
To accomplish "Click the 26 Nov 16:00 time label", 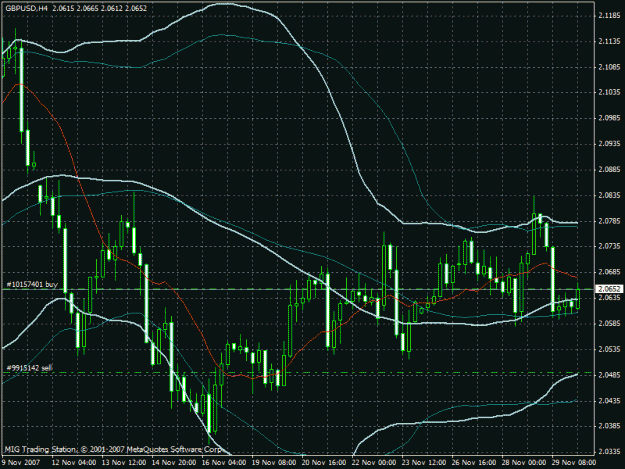I will pos(474,462).
